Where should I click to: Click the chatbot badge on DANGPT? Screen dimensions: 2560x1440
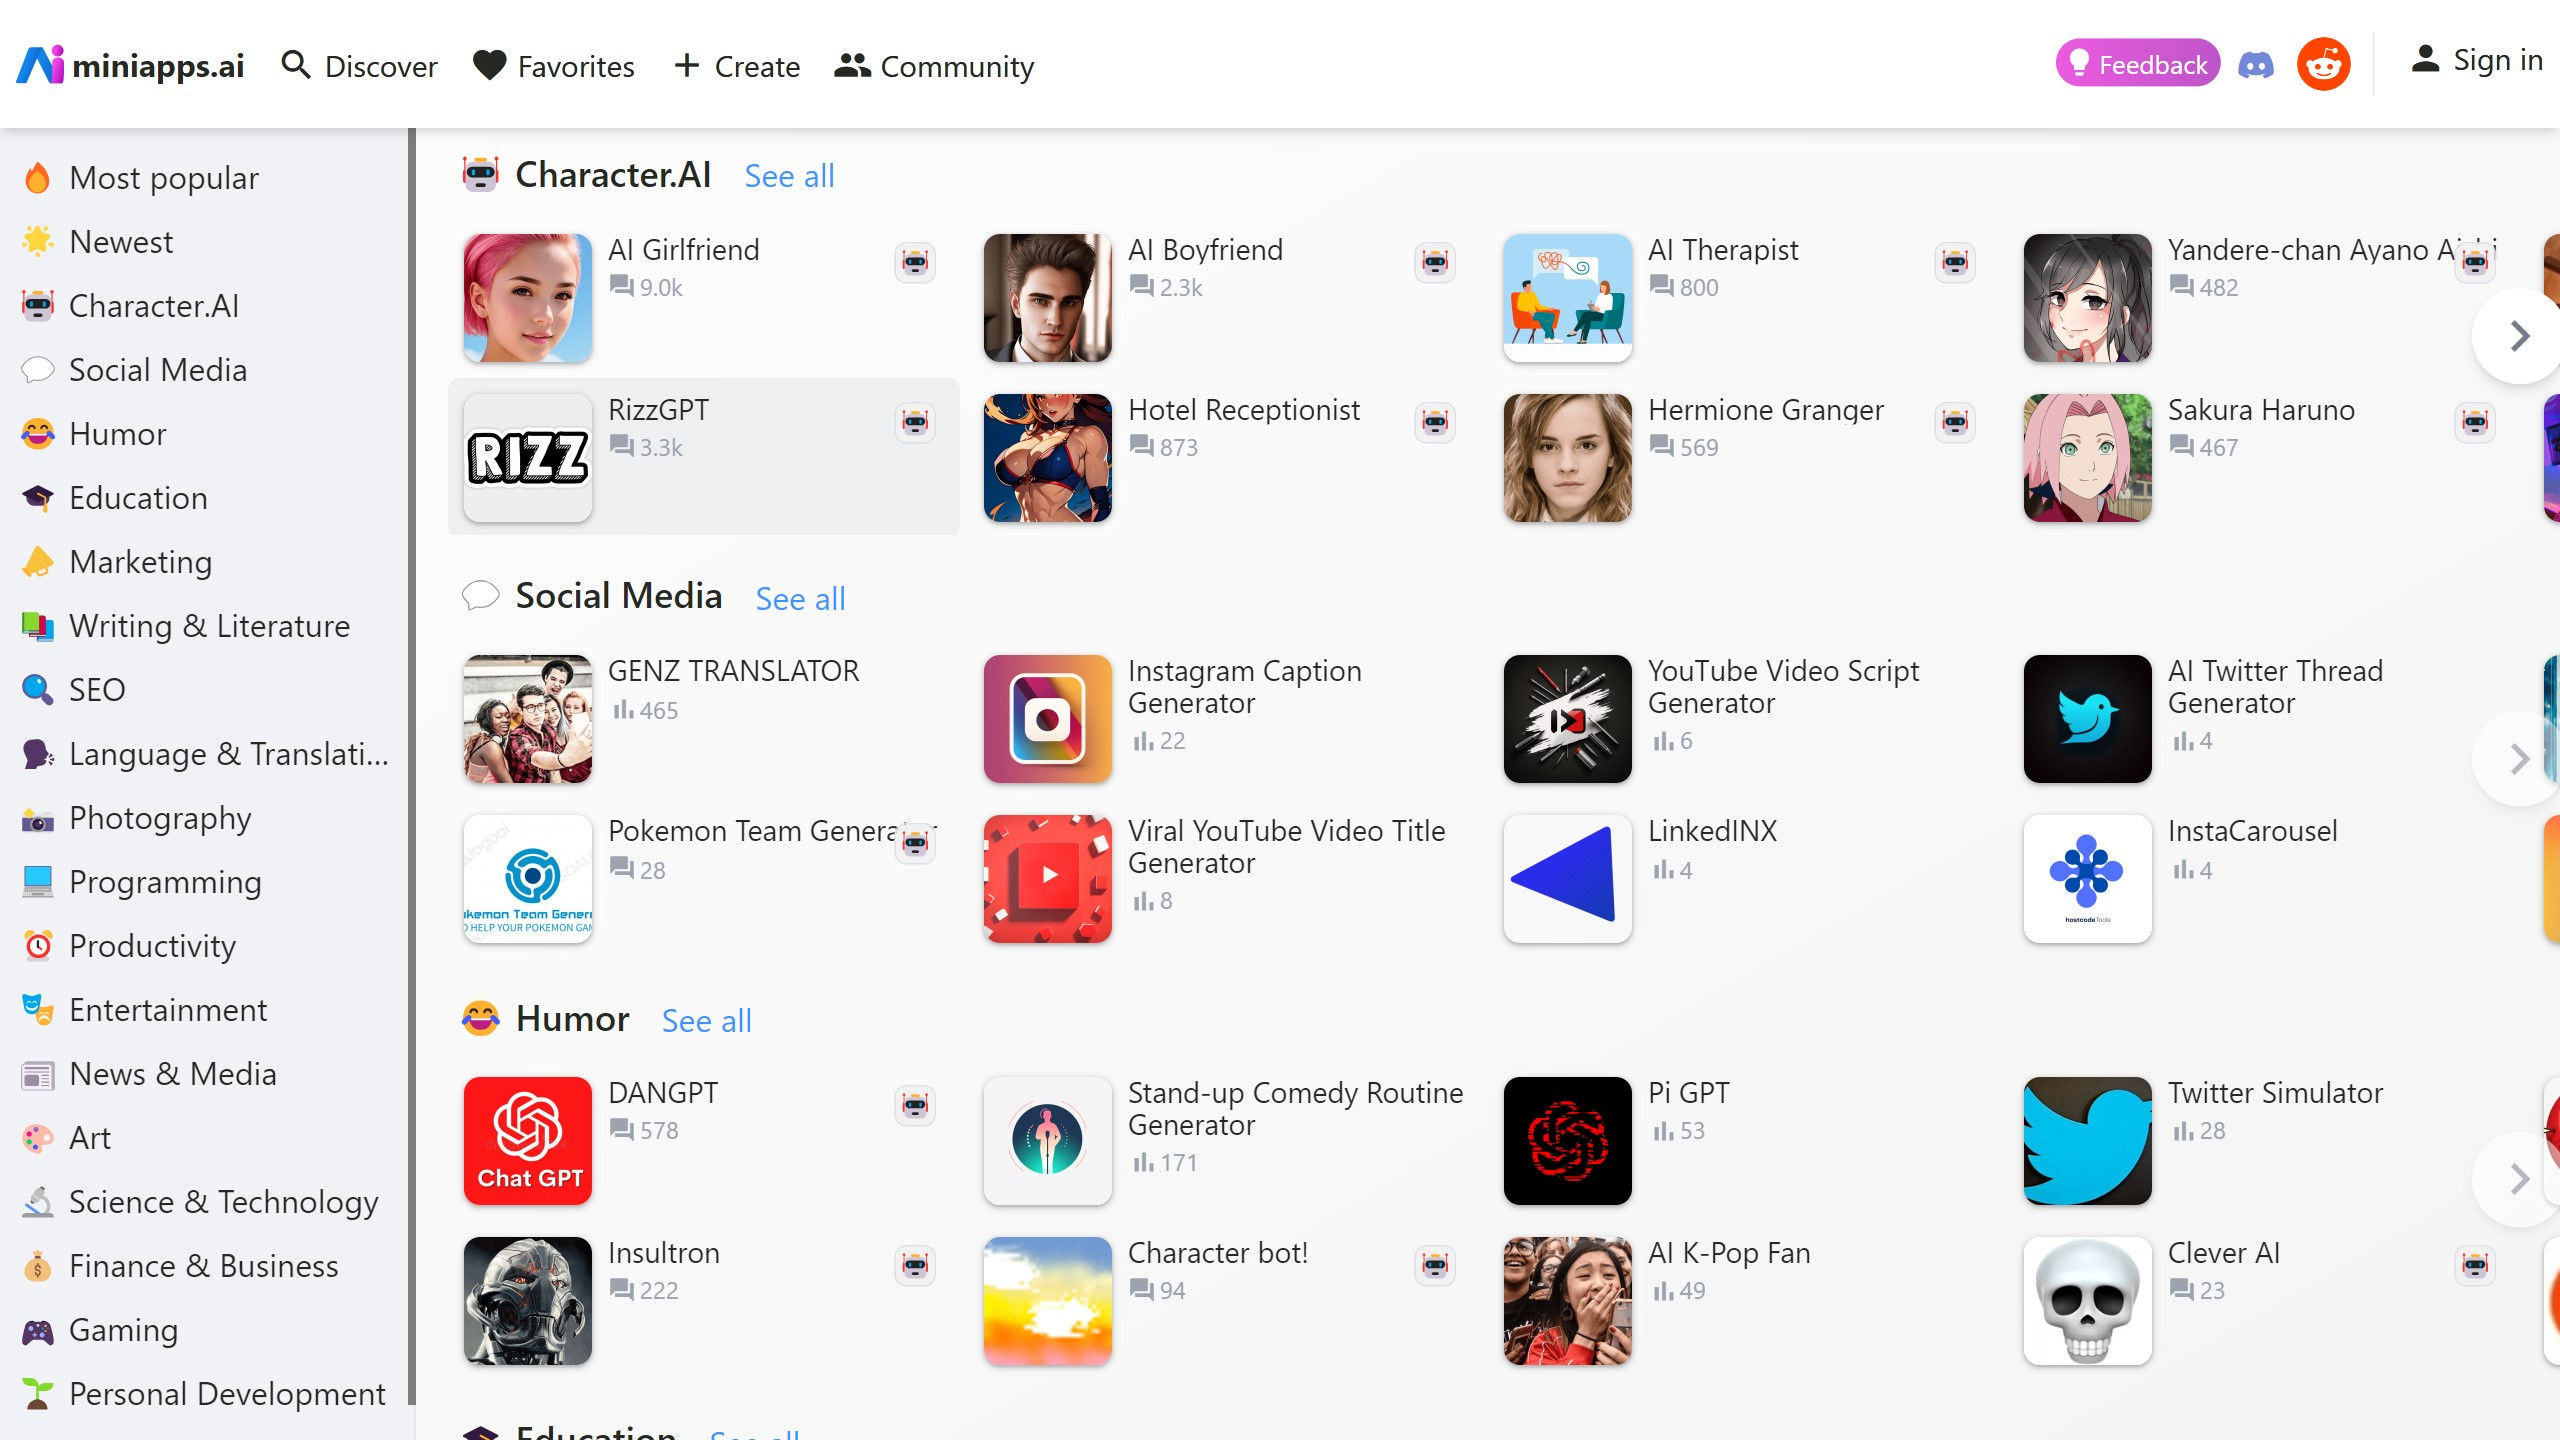click(915, 1106)
